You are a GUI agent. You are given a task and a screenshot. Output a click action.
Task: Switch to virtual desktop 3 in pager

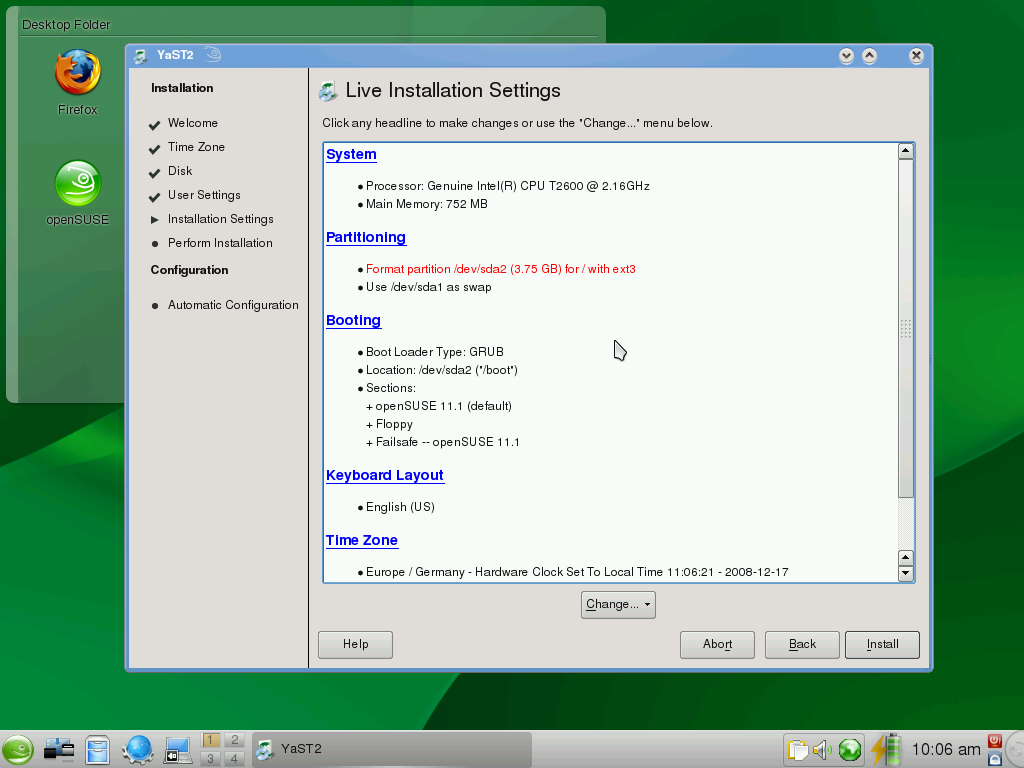pos(210,758)
